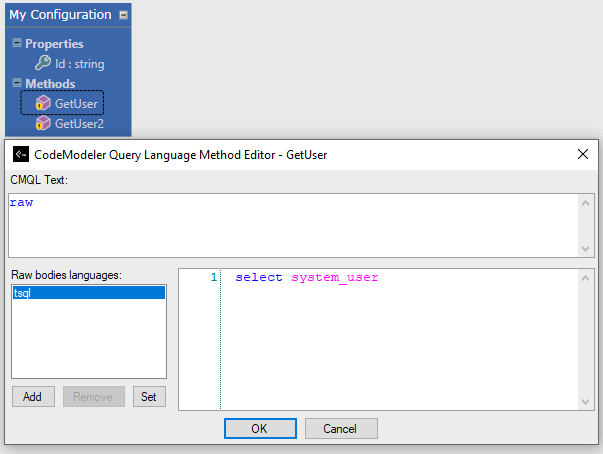This screenshot has height=454, width=603.
Task: Click the GetUser2 method cube icon
Action: [x=43, y=123]
